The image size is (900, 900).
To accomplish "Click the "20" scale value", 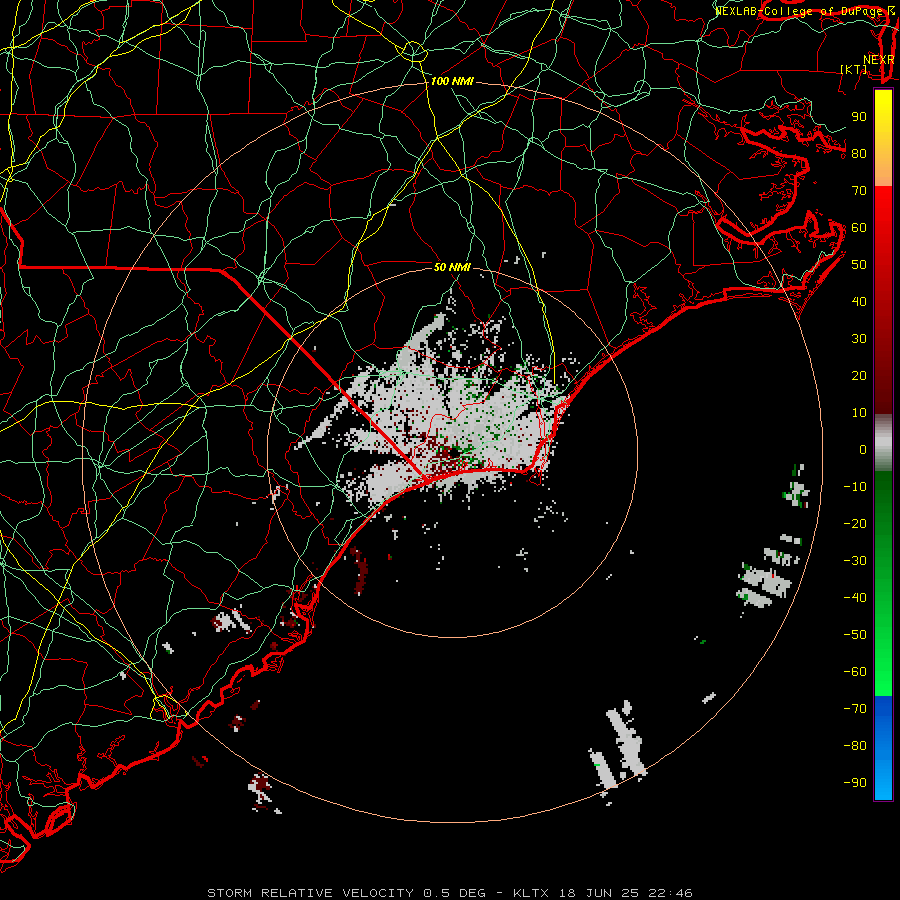I will point(859,376).
